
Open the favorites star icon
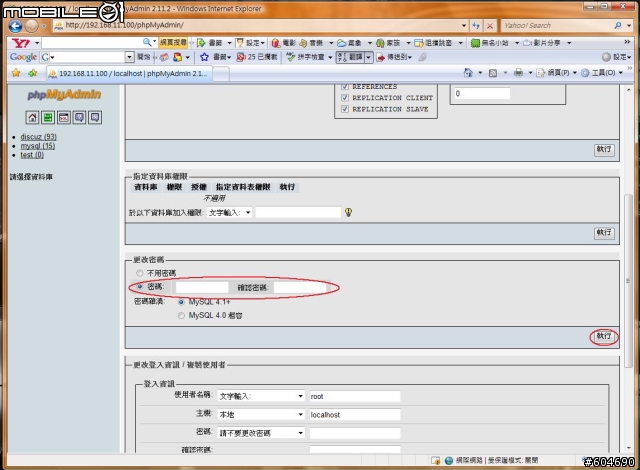tap(16, 73)
